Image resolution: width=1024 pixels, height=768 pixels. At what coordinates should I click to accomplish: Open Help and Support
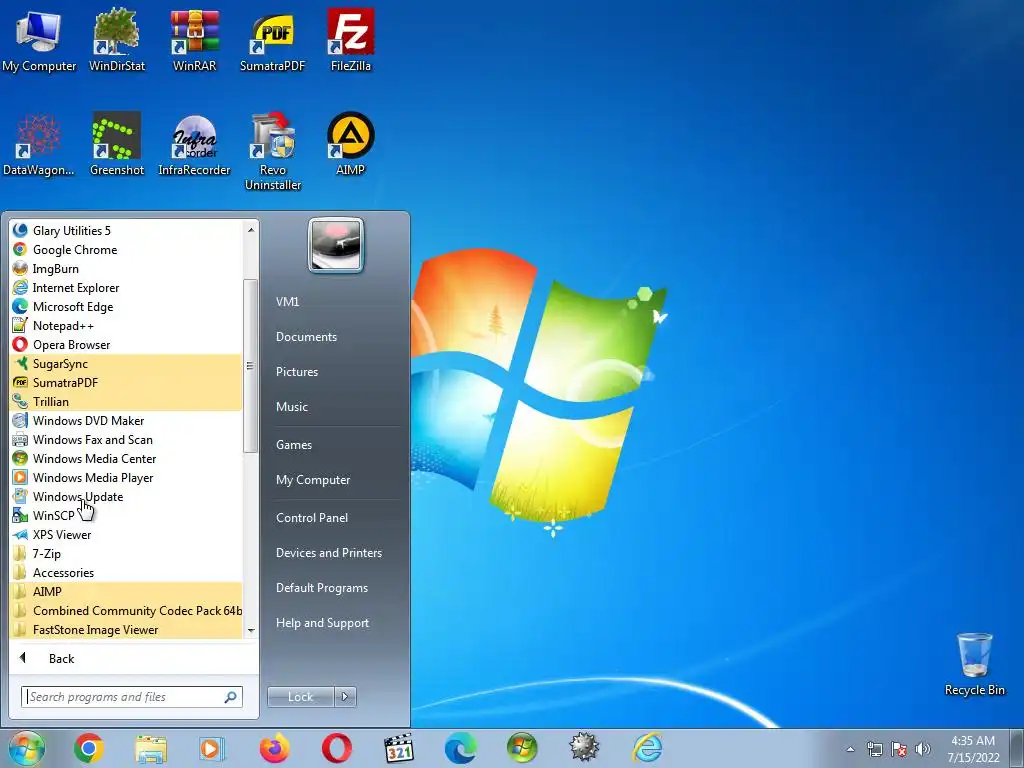322,623
